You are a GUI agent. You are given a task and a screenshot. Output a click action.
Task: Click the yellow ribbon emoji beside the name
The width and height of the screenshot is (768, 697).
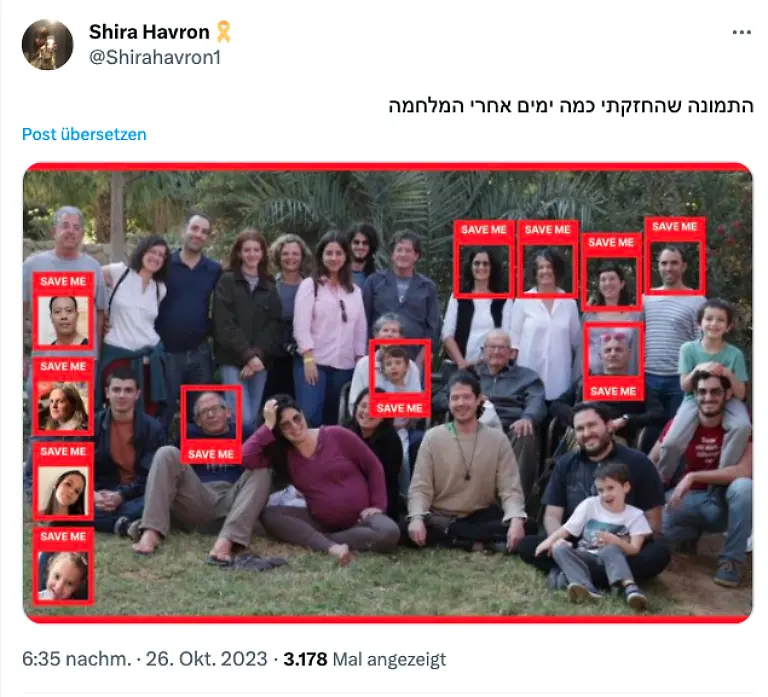point(224,32)
